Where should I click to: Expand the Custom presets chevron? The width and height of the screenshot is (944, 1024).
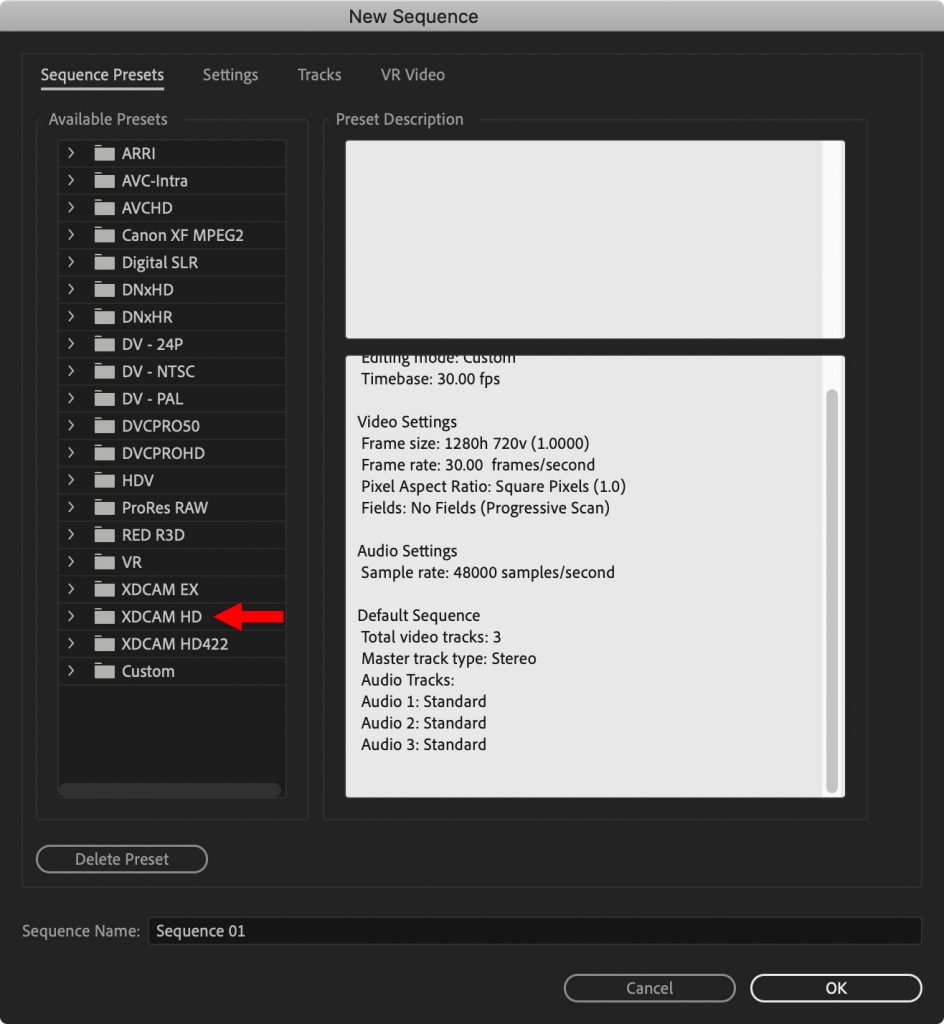[71, 671]
